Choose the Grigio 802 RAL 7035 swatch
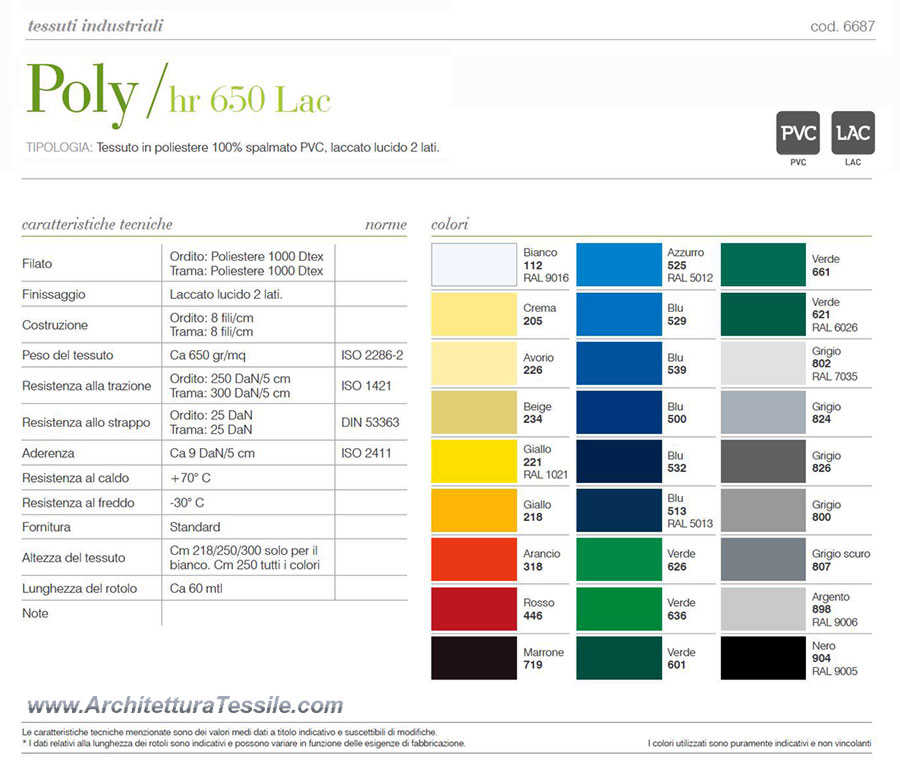The height and width of the screenshot is (760, 900). pos(763,363)
